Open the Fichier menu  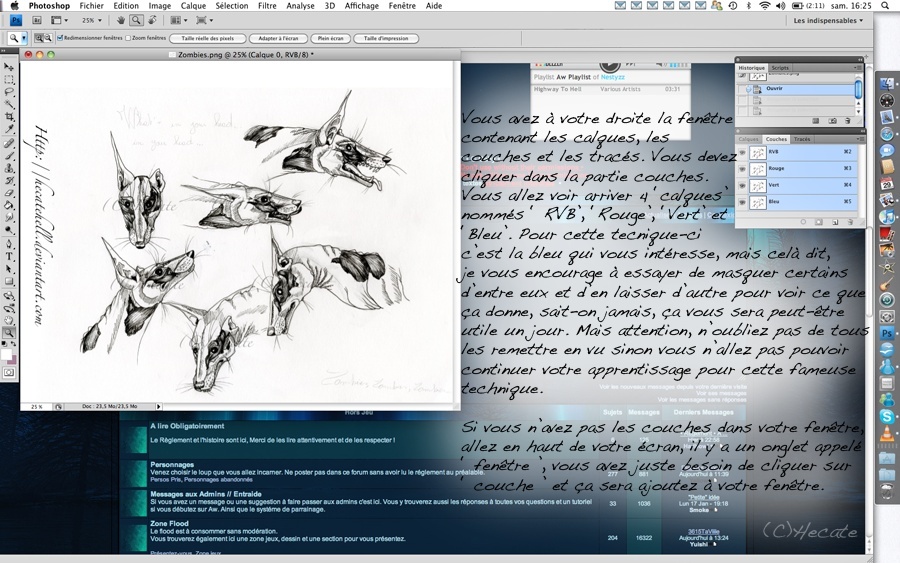[91, 6]
